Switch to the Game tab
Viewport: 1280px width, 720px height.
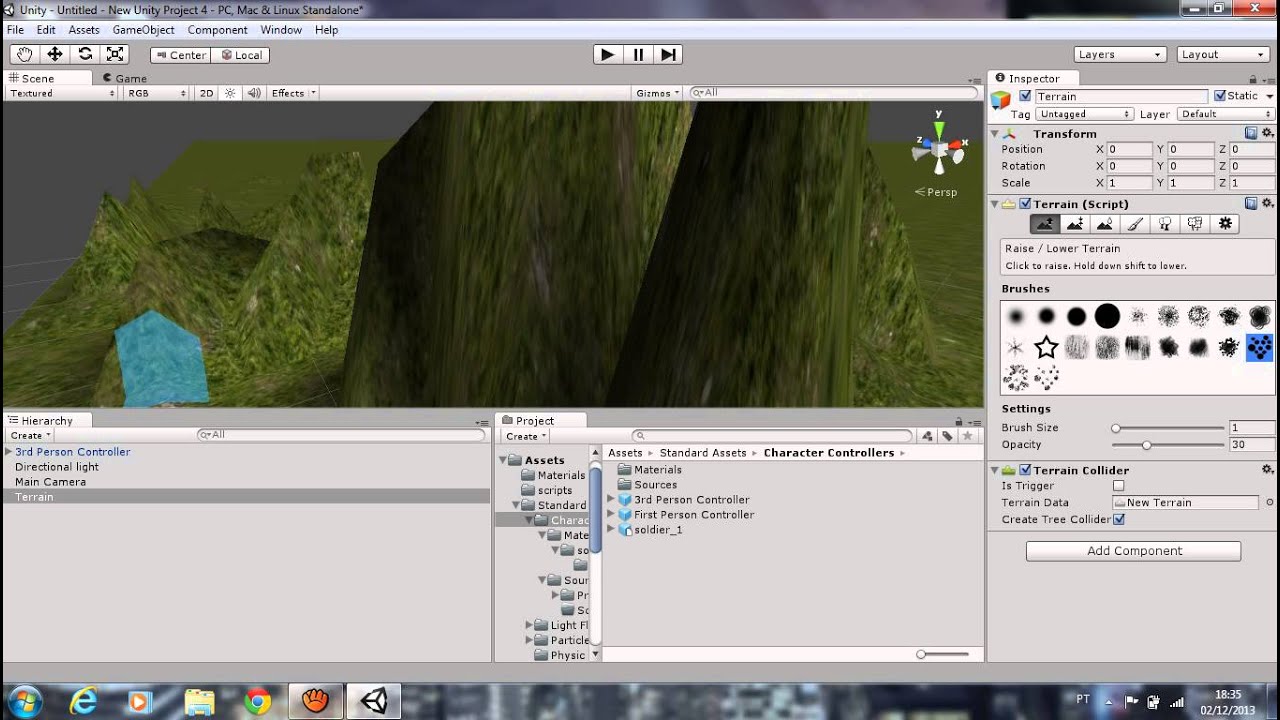tap(125, 78)
